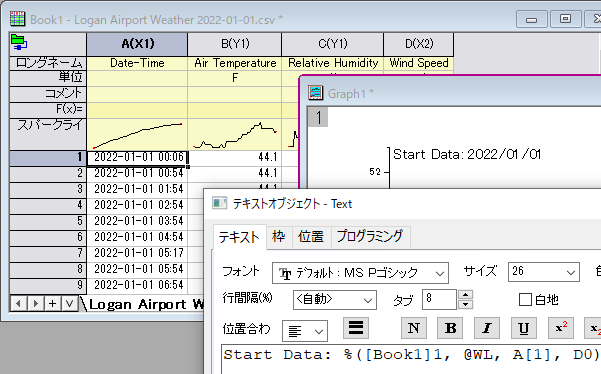Toggle Bold formatting button

point(450,328)
